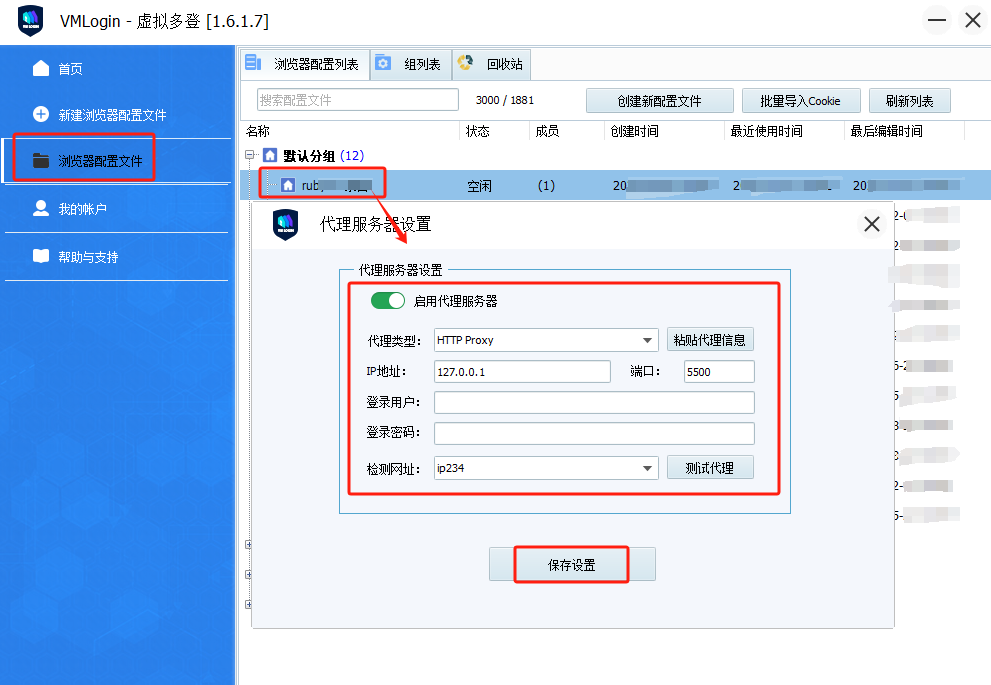Viewport: 991px width, 685px height.
Task: Click the 名称 column header
Action: (x=258, y=131)
